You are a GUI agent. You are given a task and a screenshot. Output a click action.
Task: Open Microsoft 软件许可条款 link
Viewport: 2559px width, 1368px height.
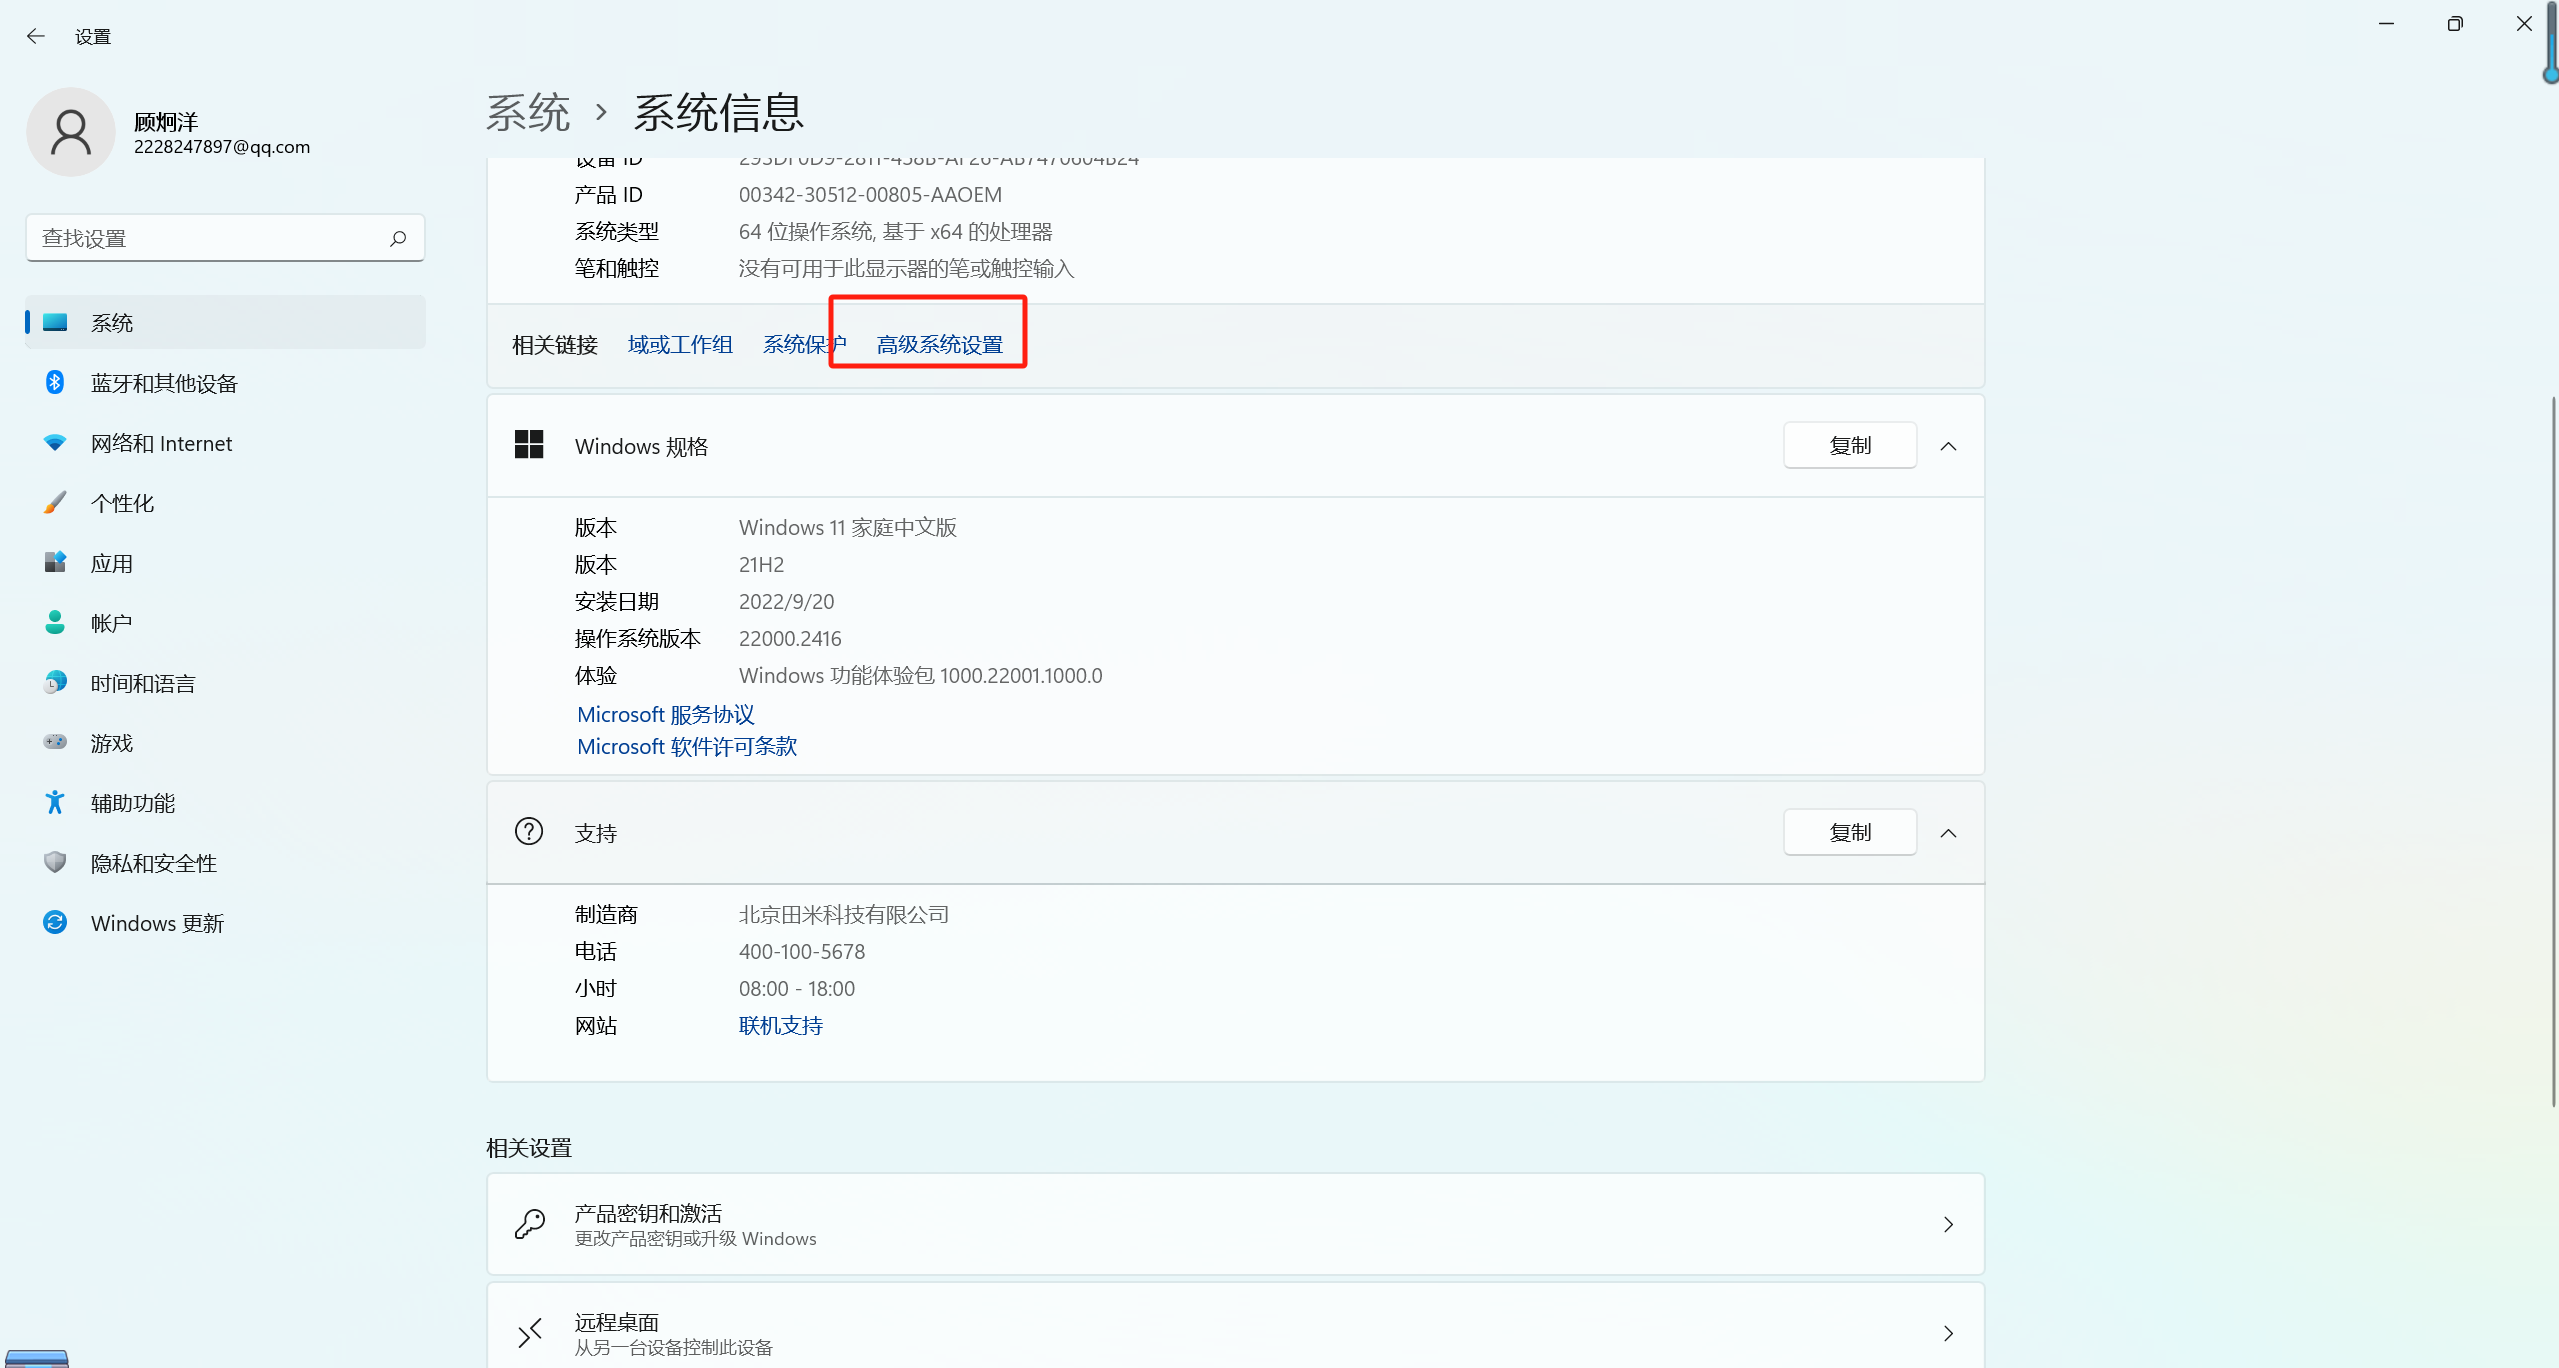coord(687,746)
